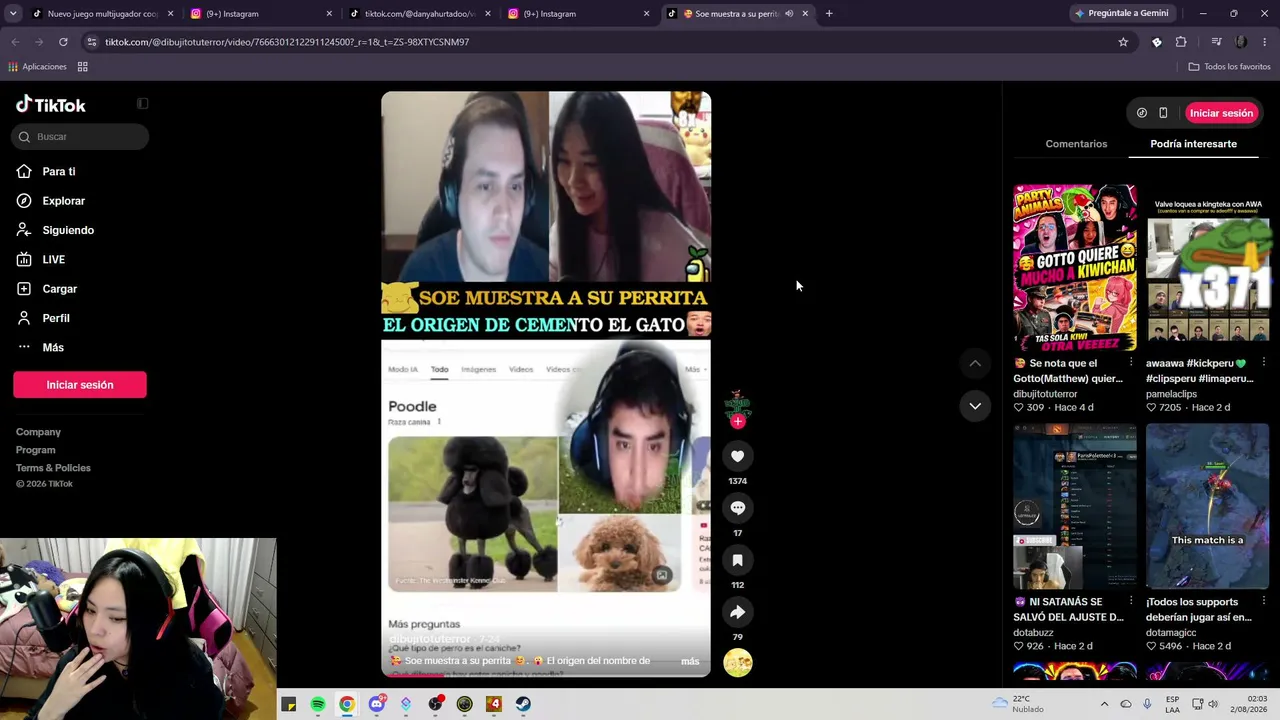Open options for the awaawa #kickperu video

(x=1264, y=363)
